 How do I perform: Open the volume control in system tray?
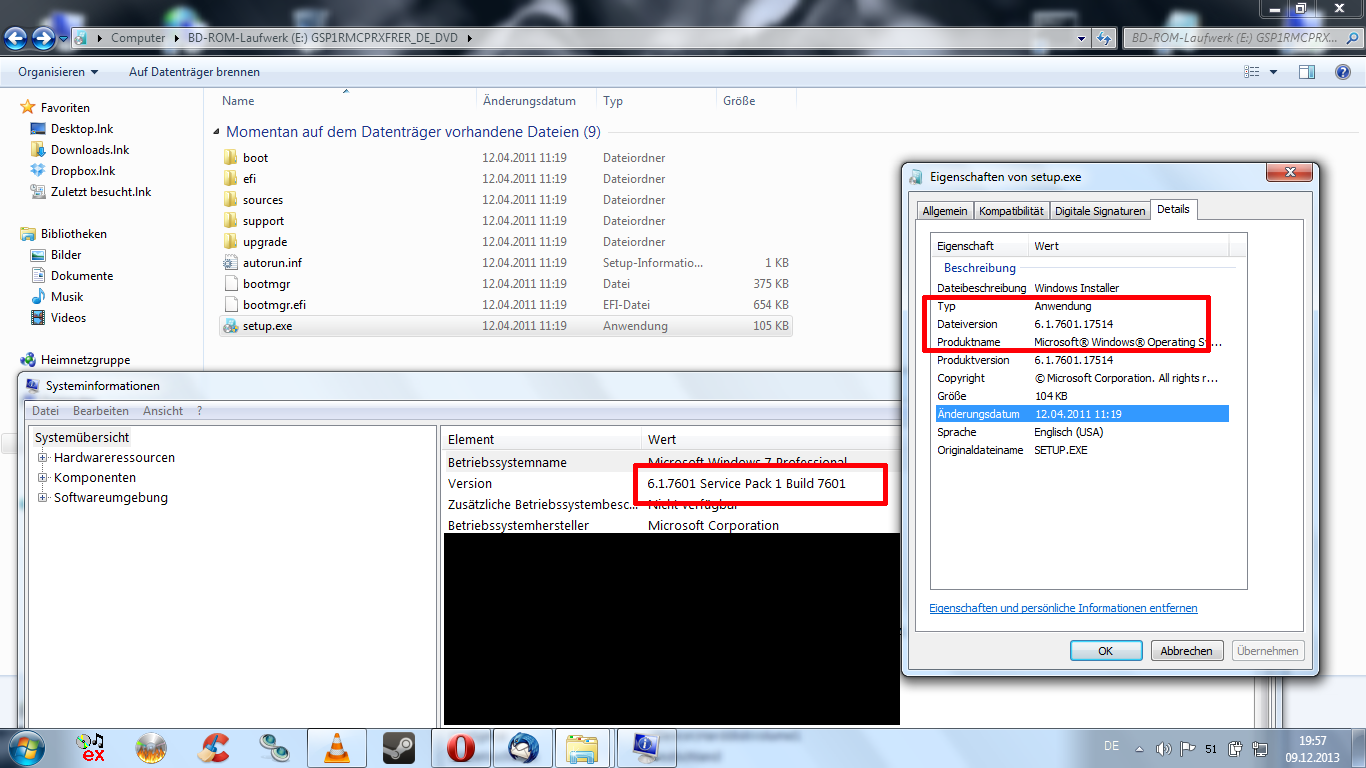click(1163, 748)
